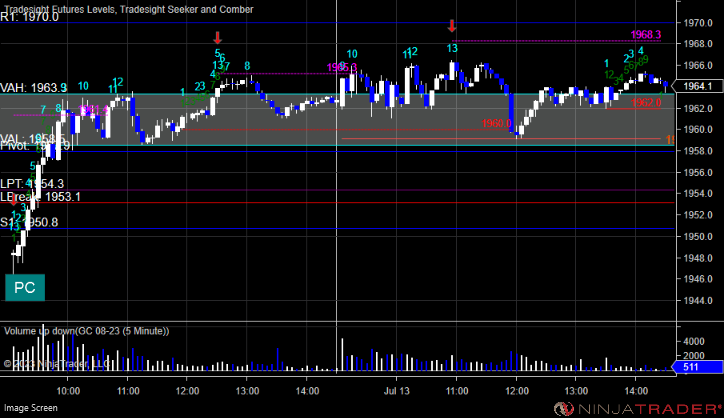The height and width of the screenshot is (418, 724).
Task: Click the 1956.0 price axis label
Action: tap(700, 173)
